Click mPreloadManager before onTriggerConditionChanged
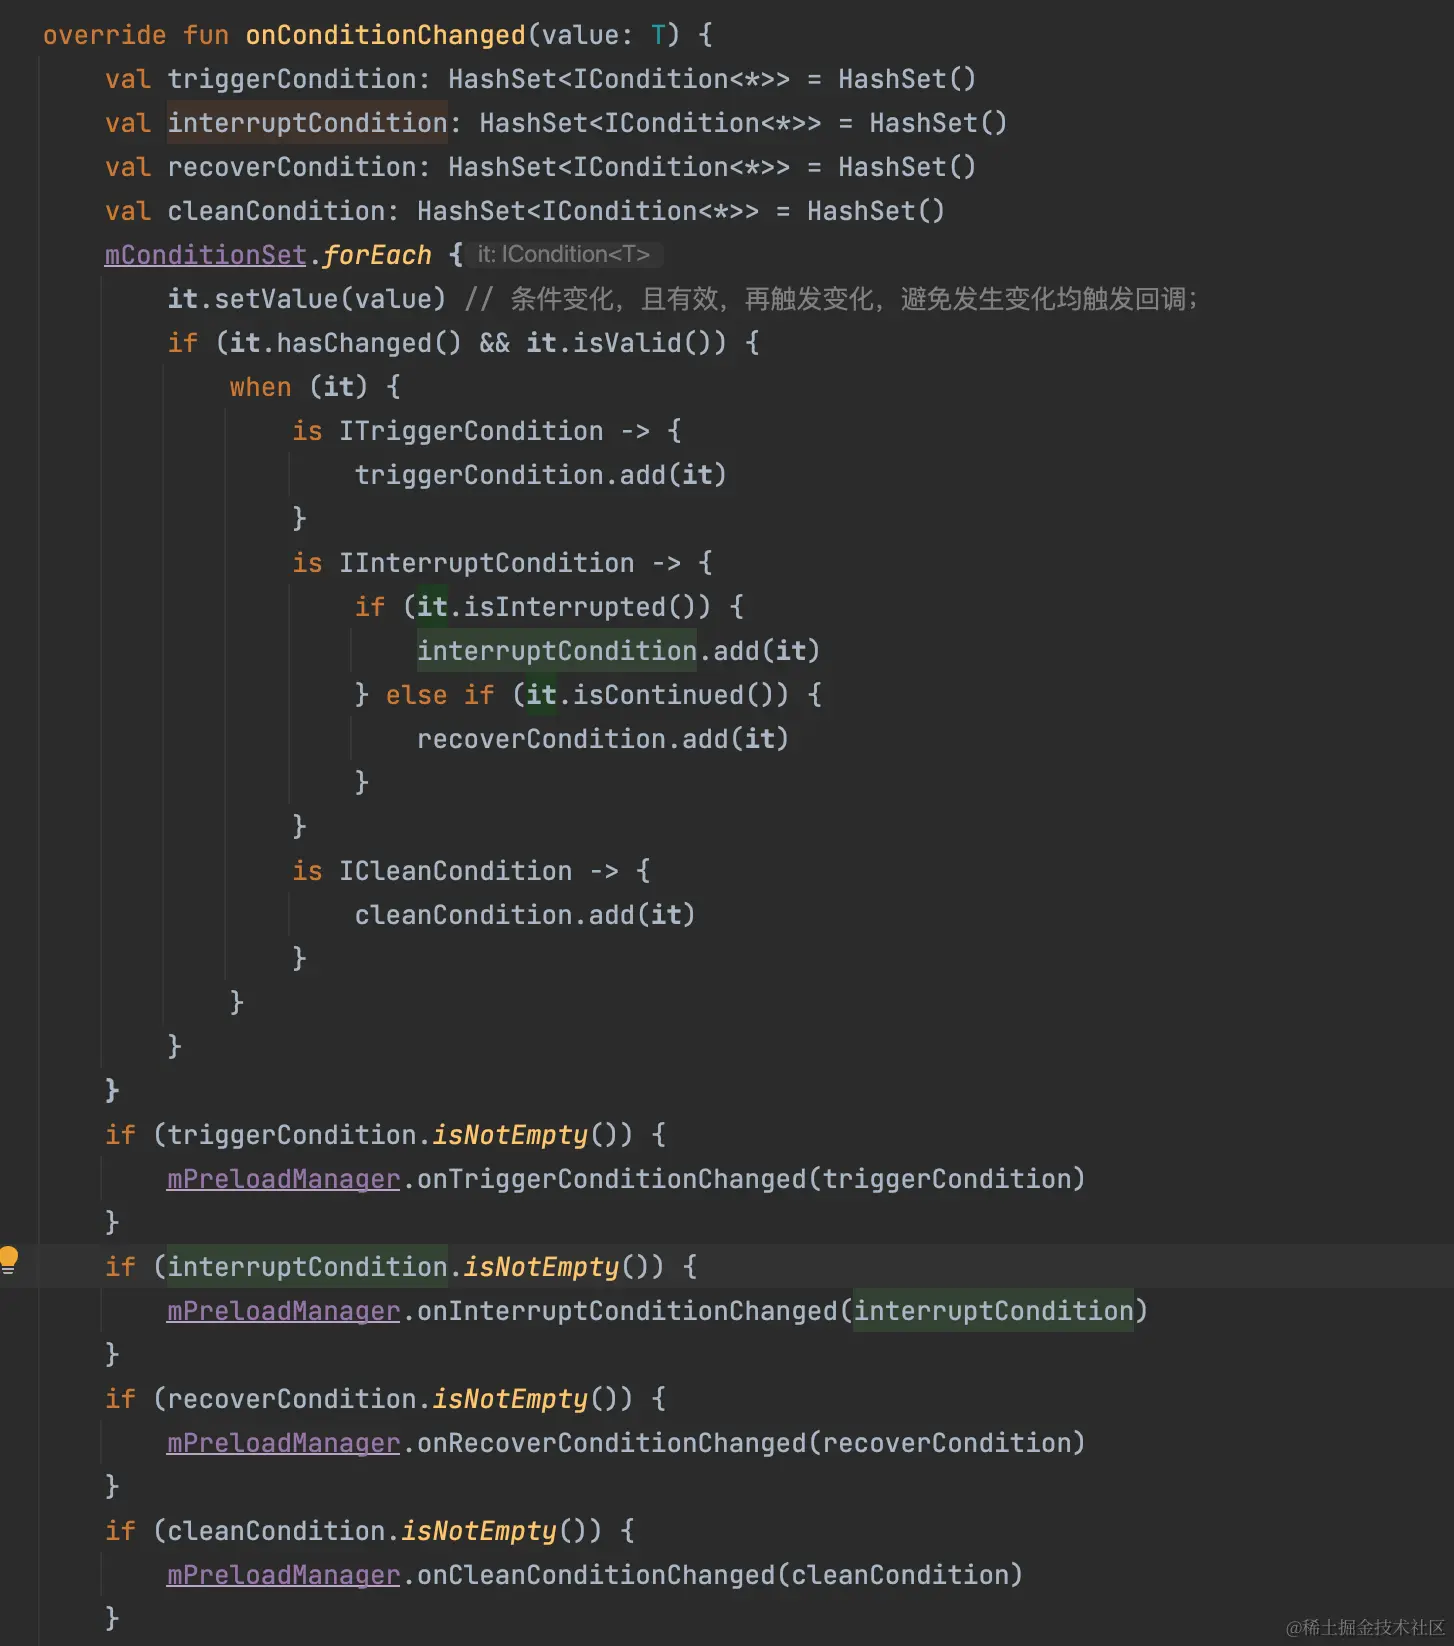Viewport: 1454px width, 1646px height. [284, 1179]
